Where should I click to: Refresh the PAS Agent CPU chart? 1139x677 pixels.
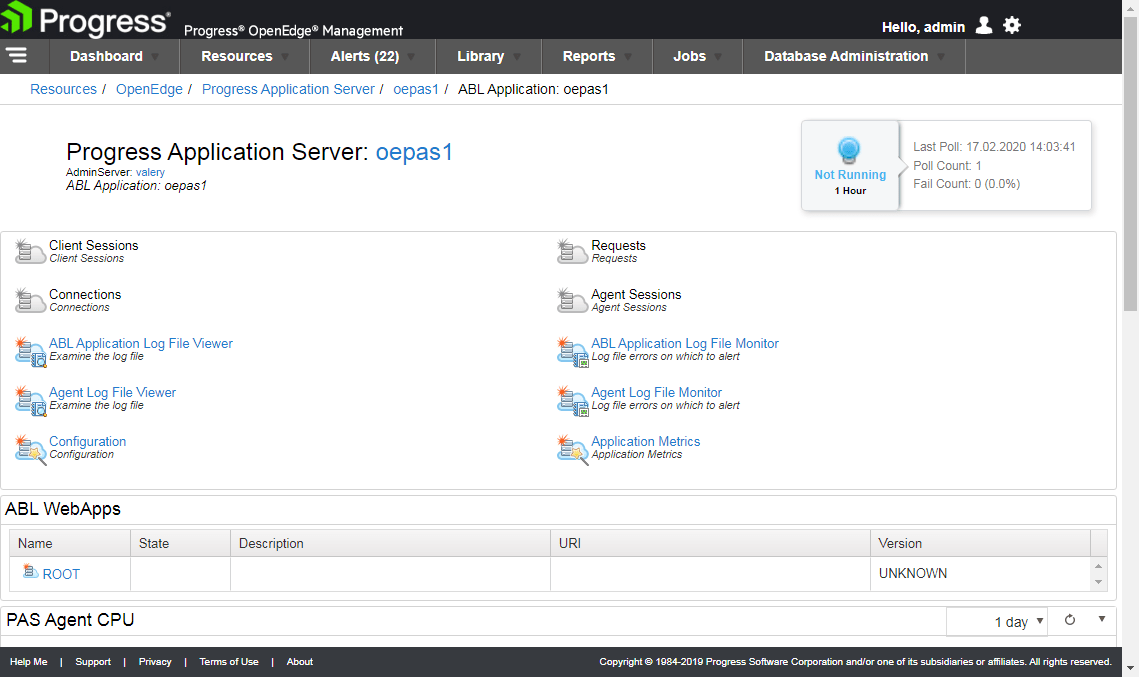pos(1070,620)
